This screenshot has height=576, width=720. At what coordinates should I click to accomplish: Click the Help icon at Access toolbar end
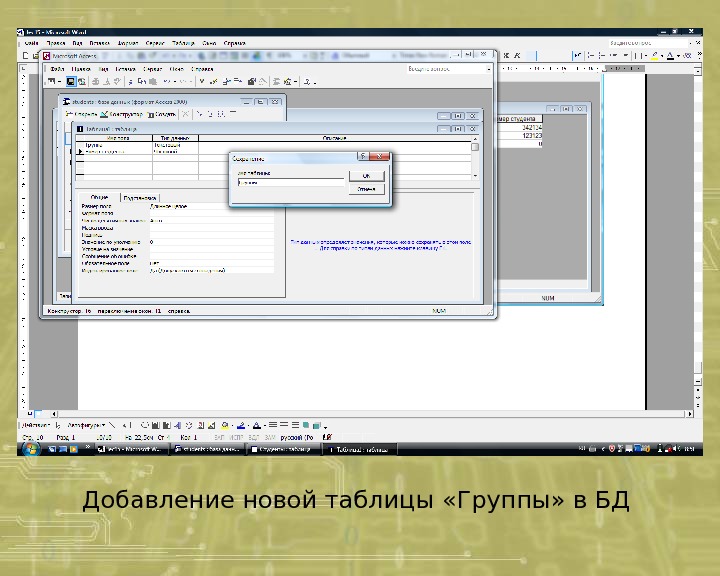tap(307, 82)
